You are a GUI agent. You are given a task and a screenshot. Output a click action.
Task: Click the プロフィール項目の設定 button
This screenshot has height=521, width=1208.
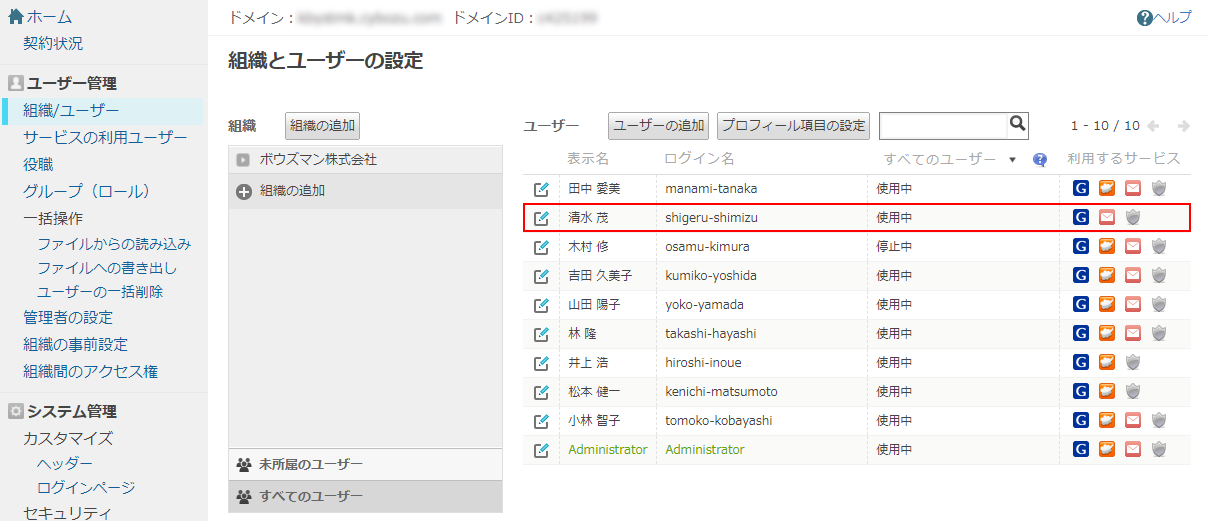tap(794, 125)
